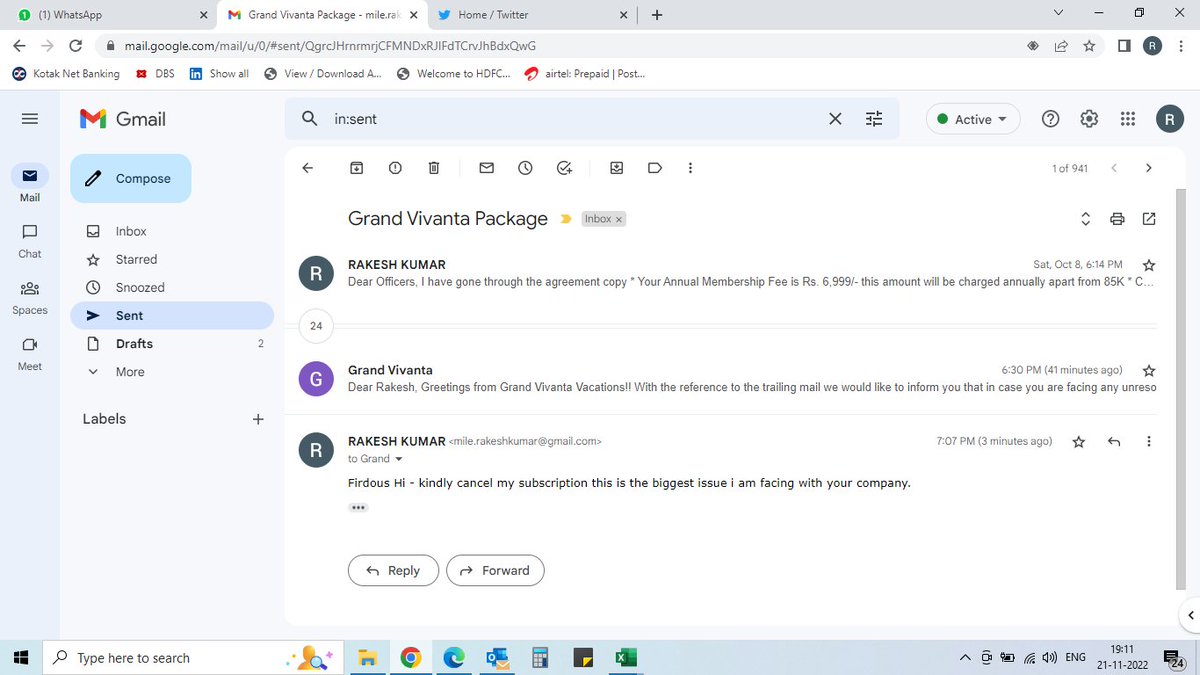Snooze this conversation clock icon
The width and height of the screenshot is (1200, 675).
click(x=525, y=168)
